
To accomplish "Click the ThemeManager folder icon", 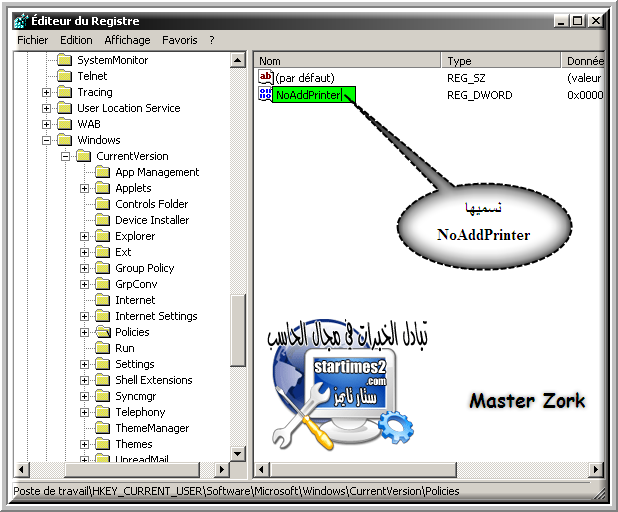I will [102, 428].
